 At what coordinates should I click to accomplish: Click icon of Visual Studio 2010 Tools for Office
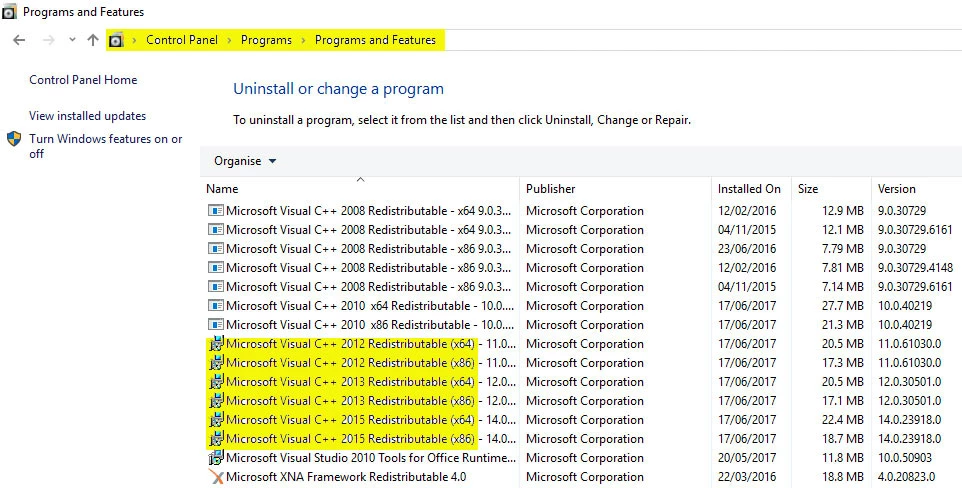216,458
